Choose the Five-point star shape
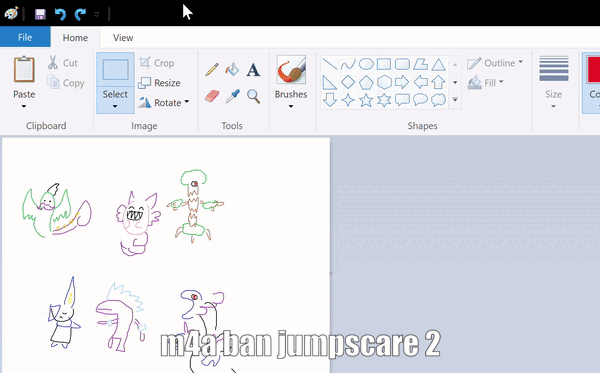The height and width of the screenshot is (373, 600). [x=366, y=100]
